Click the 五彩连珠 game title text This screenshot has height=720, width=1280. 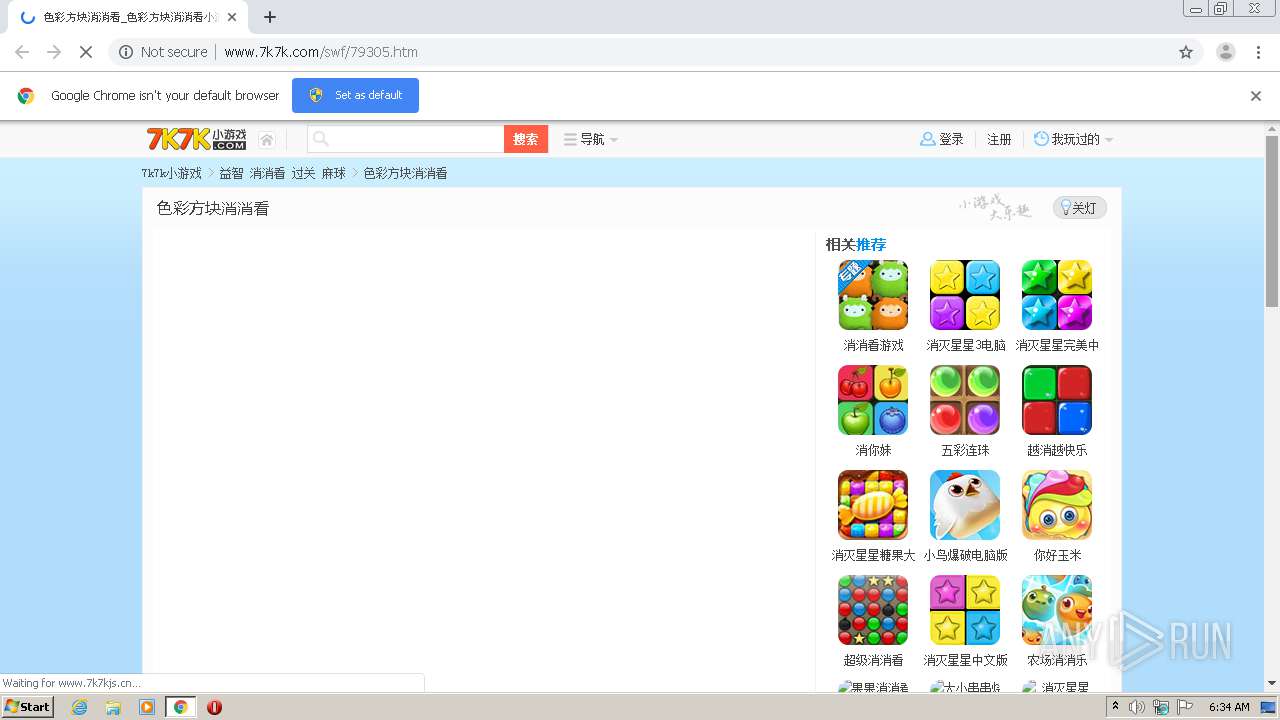tap(965, 450)
